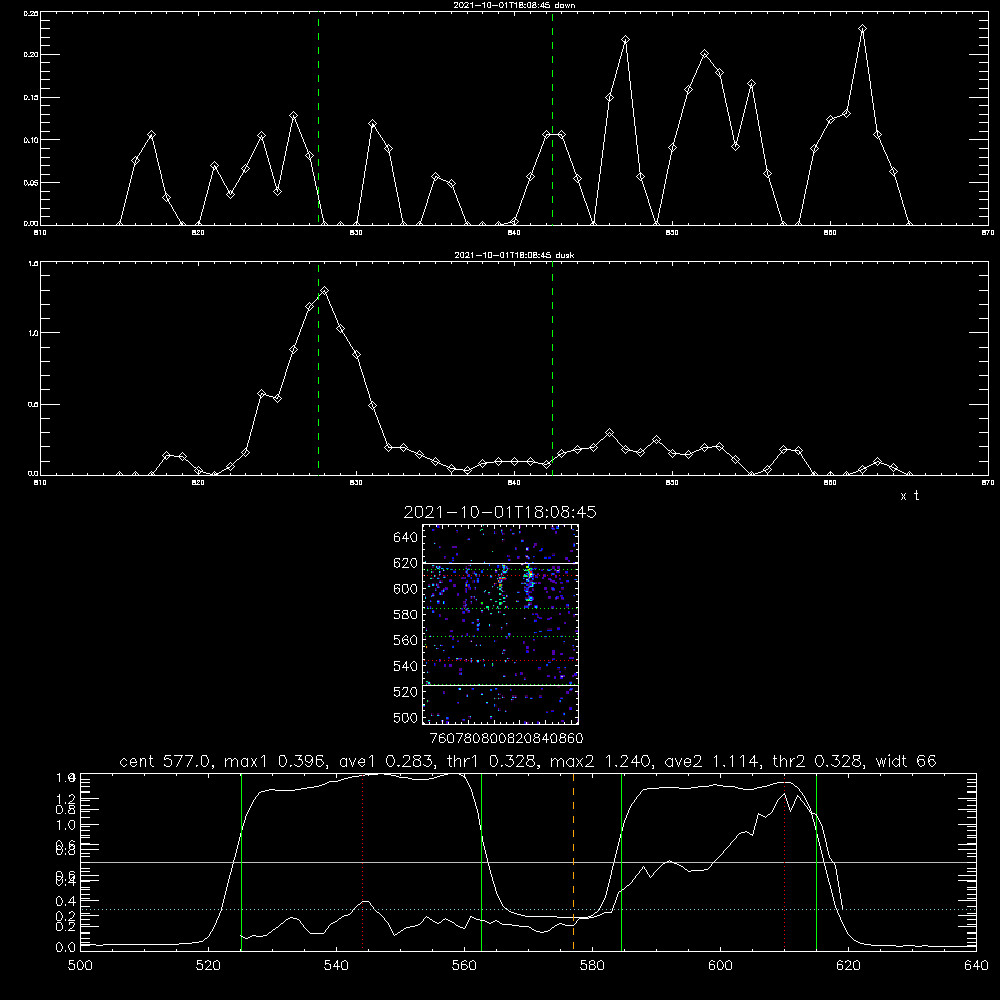Image resolution: width=1000 pixels, height=1000 pixels.
Task: Click the 'max2 1.240' value in the stats line
Action: coord(601,761)
